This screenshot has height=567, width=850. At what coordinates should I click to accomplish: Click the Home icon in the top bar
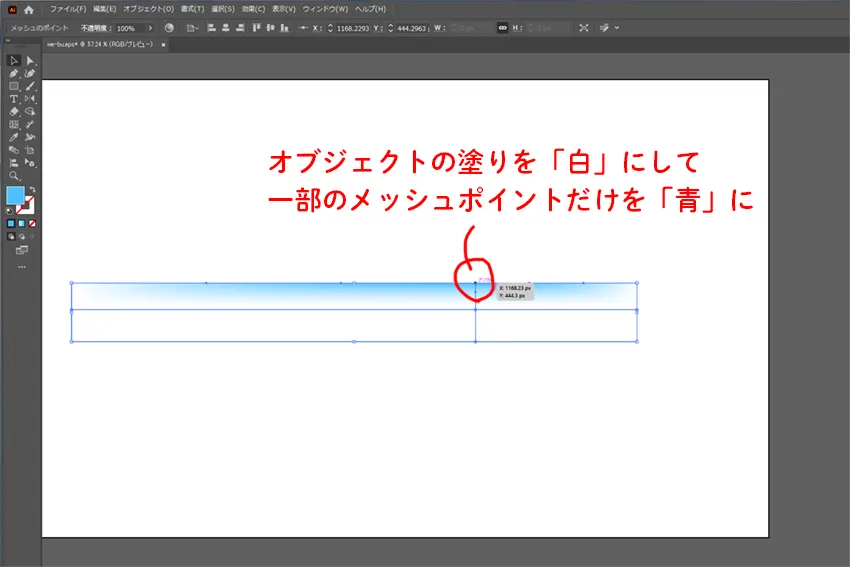pyautogui.click(x=29, y=9)
